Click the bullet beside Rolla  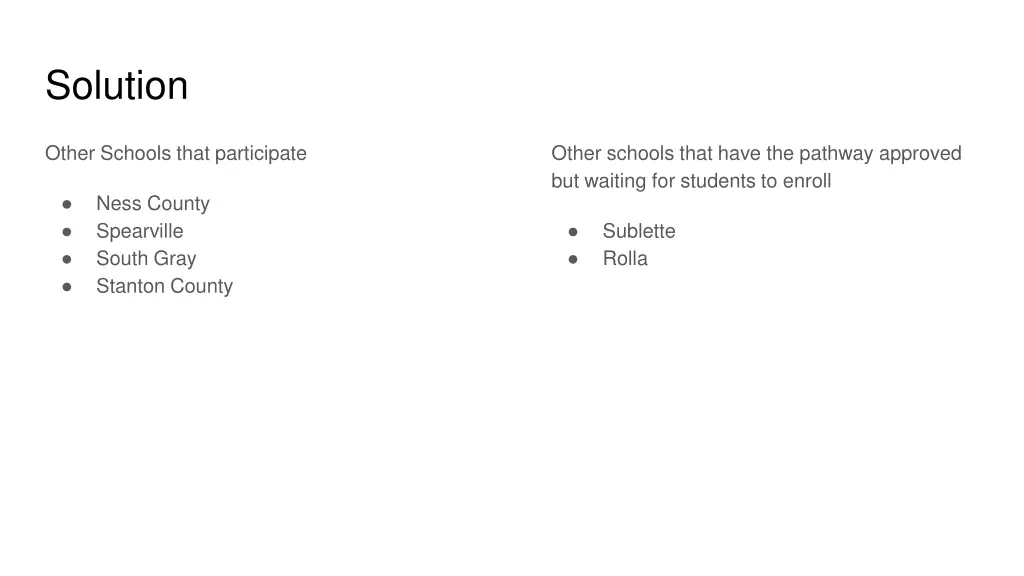(x=573, y=259)
